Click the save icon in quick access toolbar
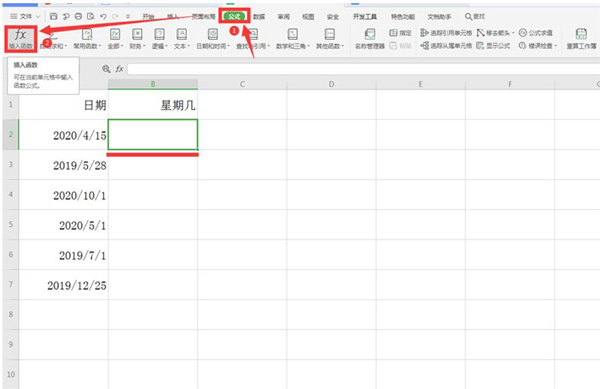The height and width of the screenshot is (389, 600). coord(54,16)
